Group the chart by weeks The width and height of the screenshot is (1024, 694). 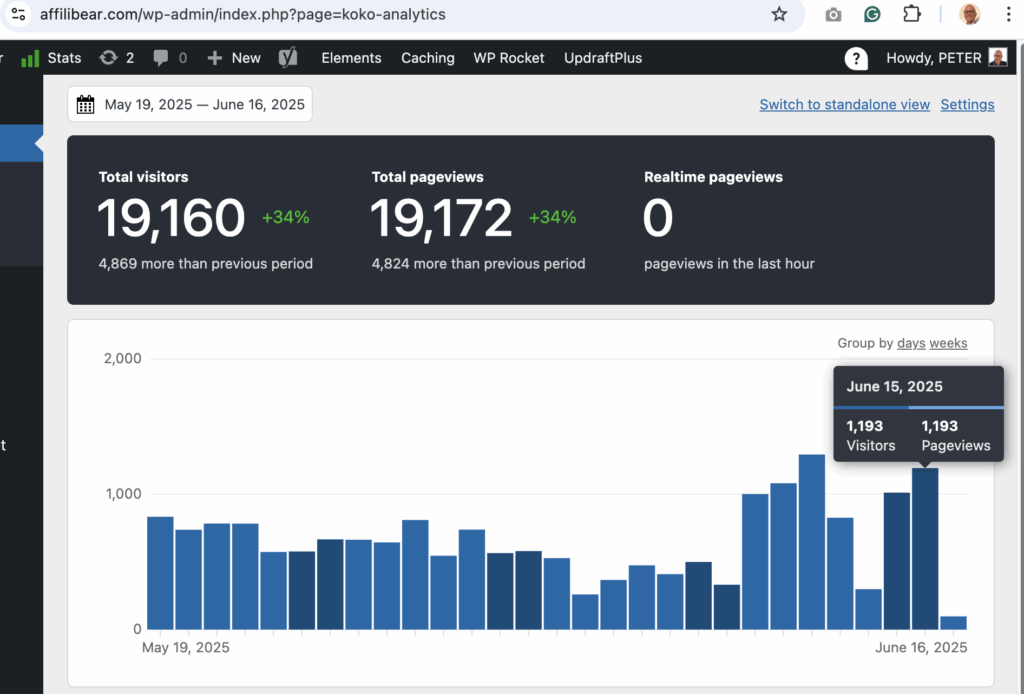point(948,343)
